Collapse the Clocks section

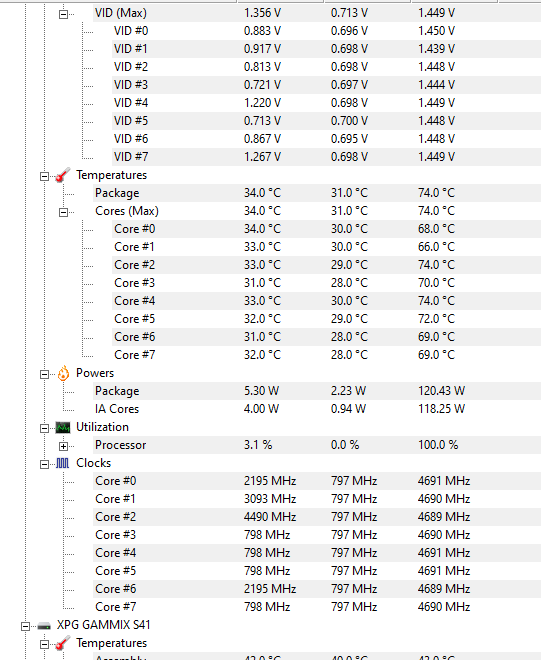(x=44, y=464)
